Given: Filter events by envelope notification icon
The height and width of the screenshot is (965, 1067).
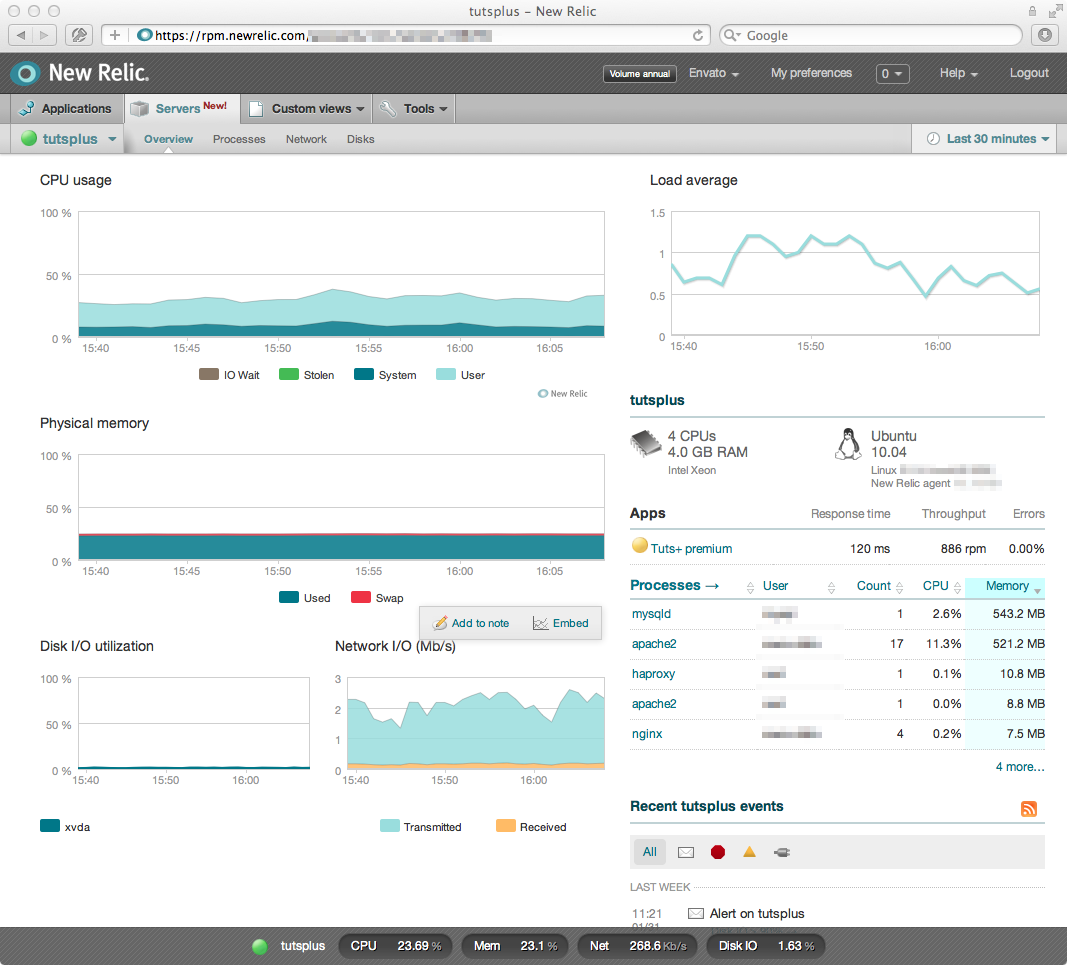Looking at the screenshot, I should pyautogui.click(x=685, y=852).
